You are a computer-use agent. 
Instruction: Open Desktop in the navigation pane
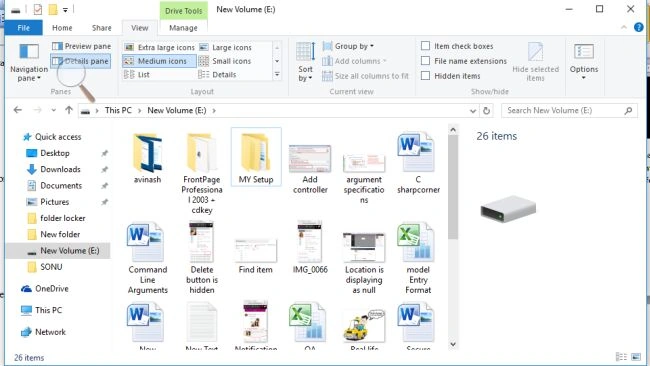pyautogui.click(x=48, y=153)
